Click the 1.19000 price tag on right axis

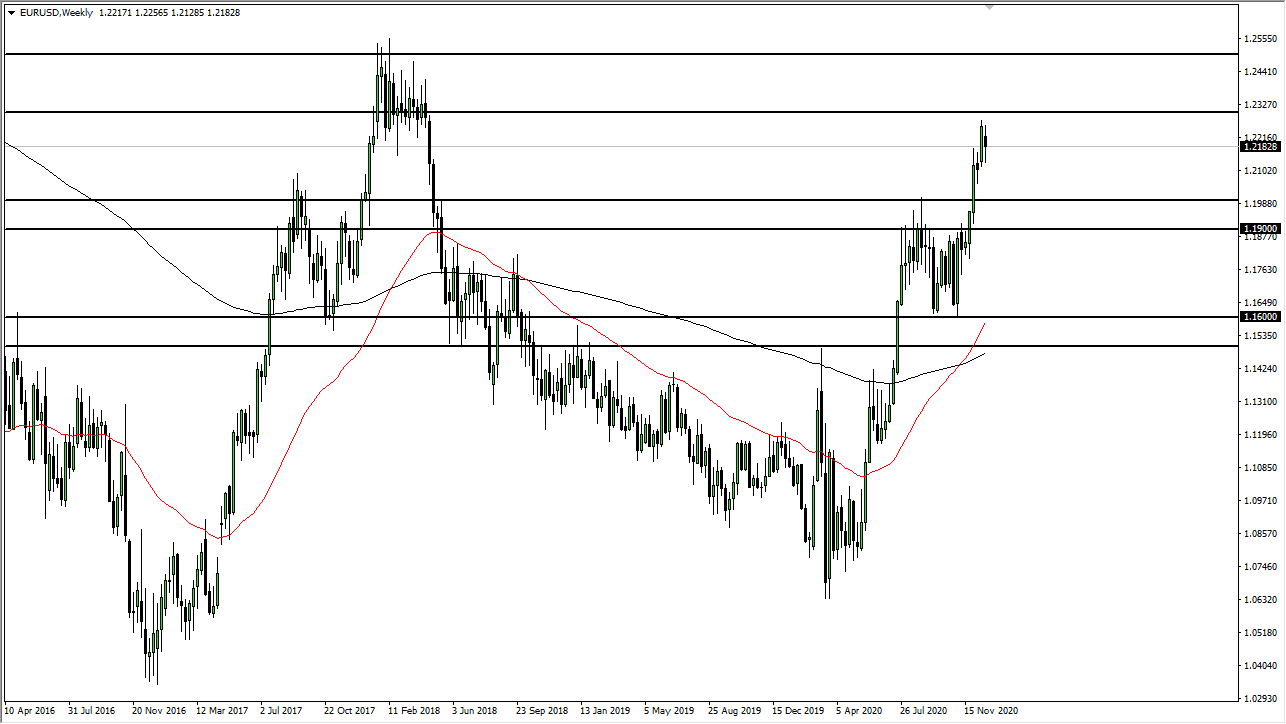tap(1259, 229)
